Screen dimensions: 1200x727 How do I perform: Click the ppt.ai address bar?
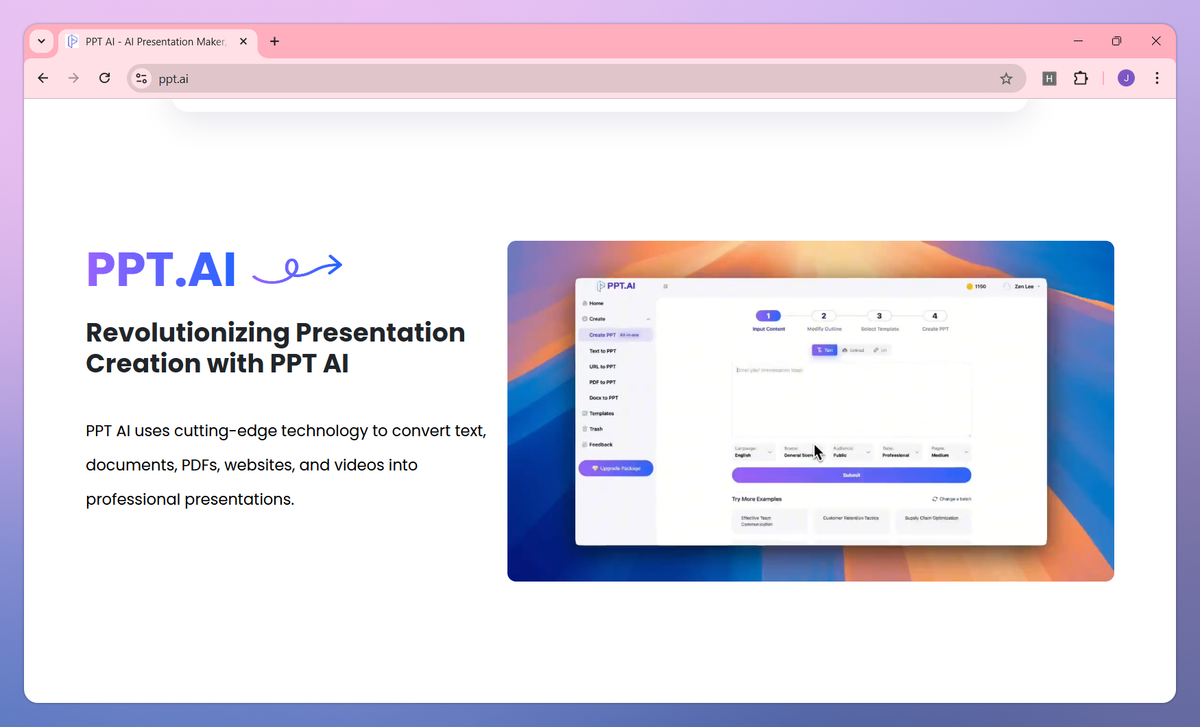tap(575, 78)
